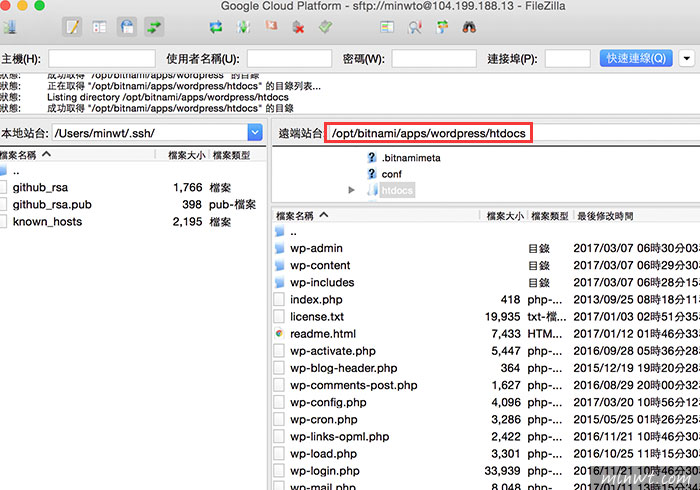
Task: Sort local files by filename column header
Action: pos(77,155)
